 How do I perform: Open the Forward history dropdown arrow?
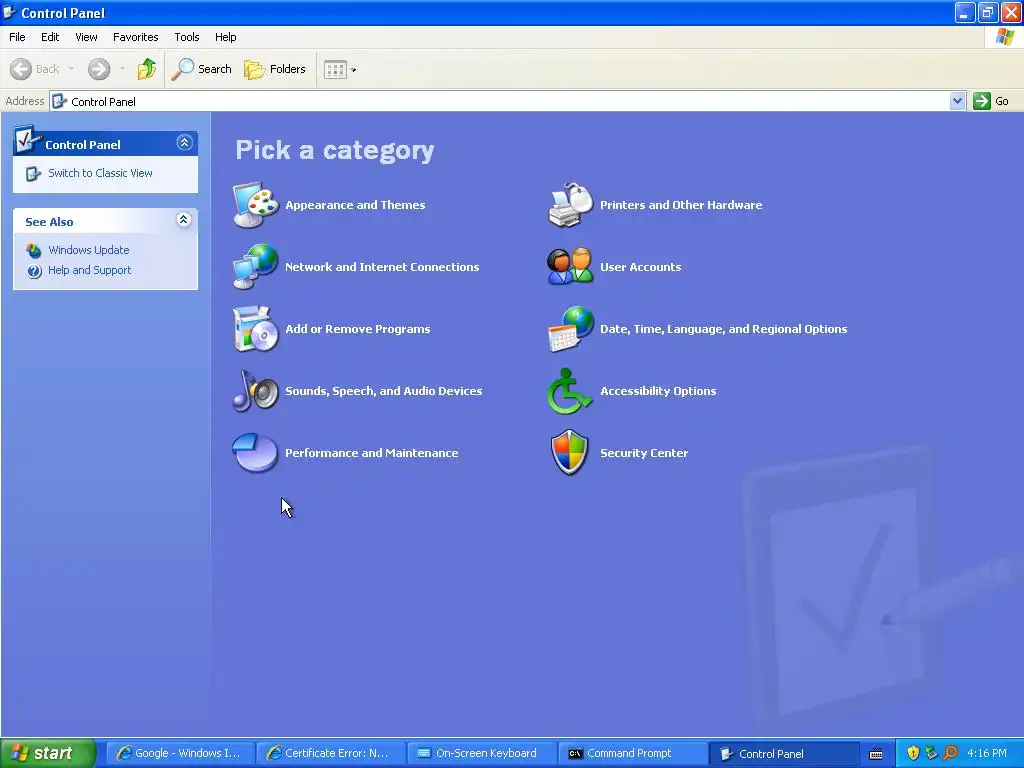122,69
